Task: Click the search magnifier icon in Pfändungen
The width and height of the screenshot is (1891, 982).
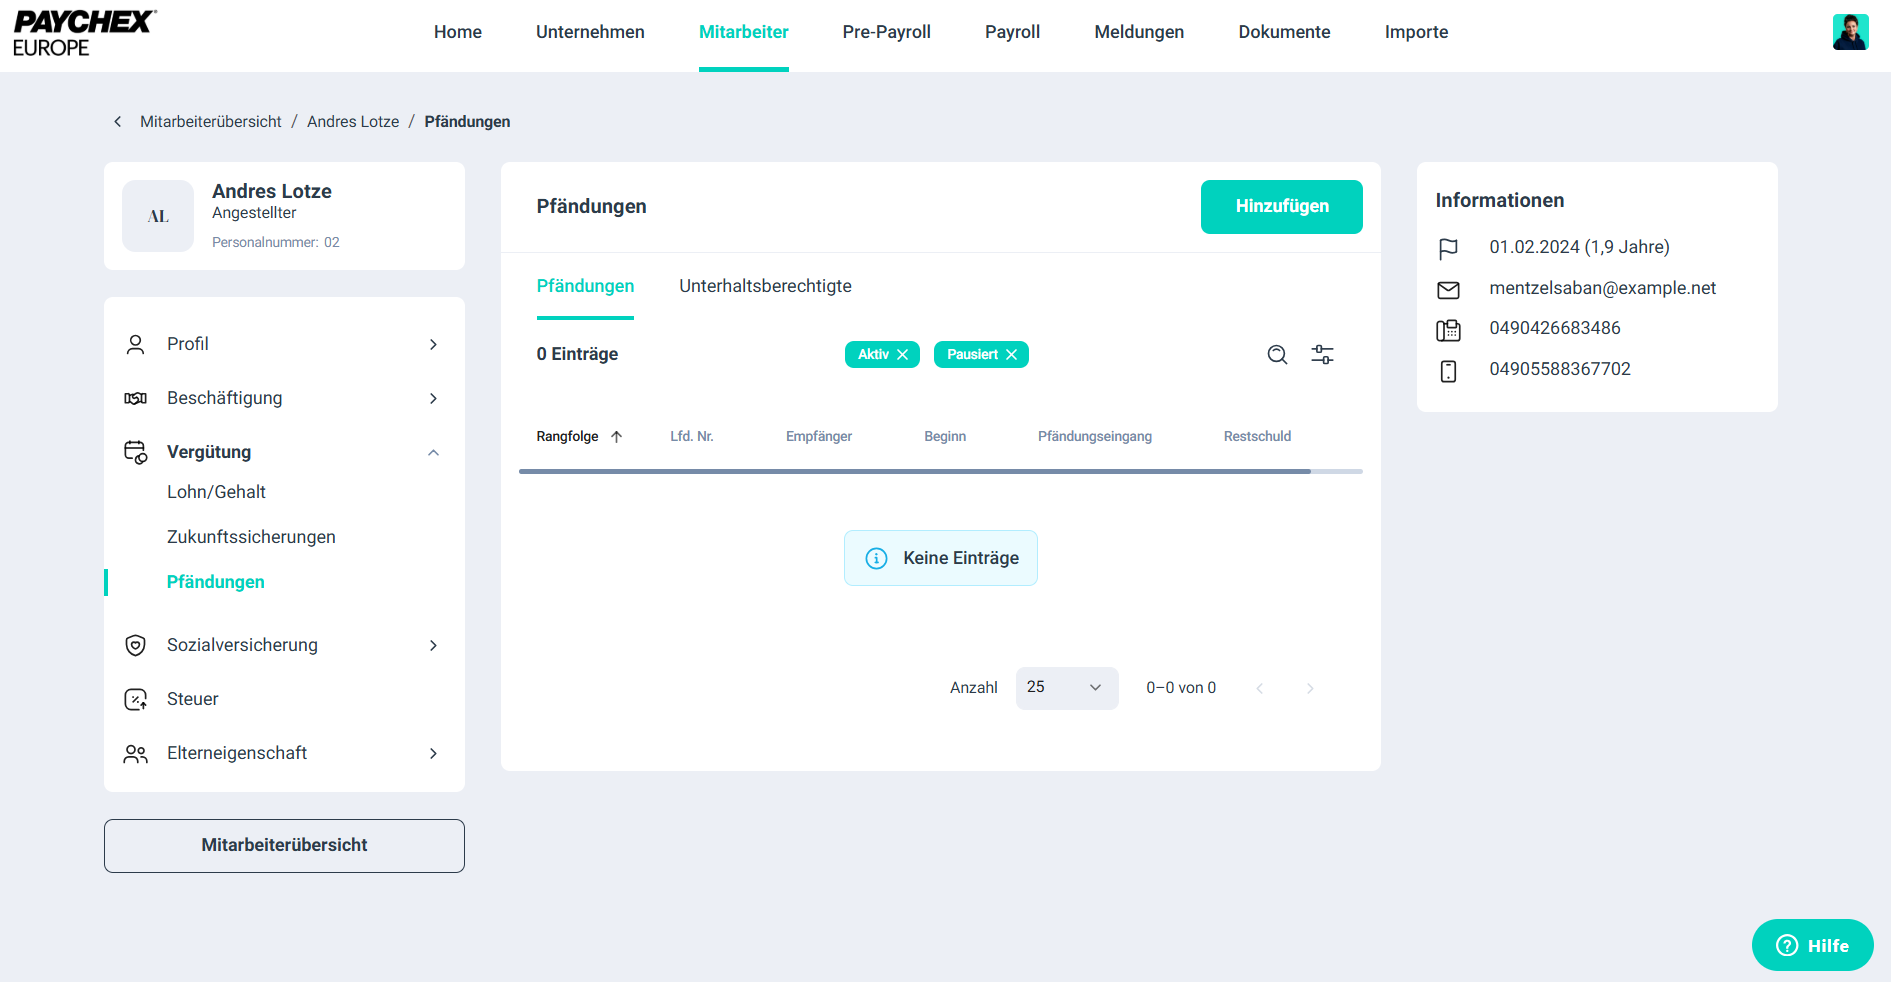Action: [x=1277, y=355]
